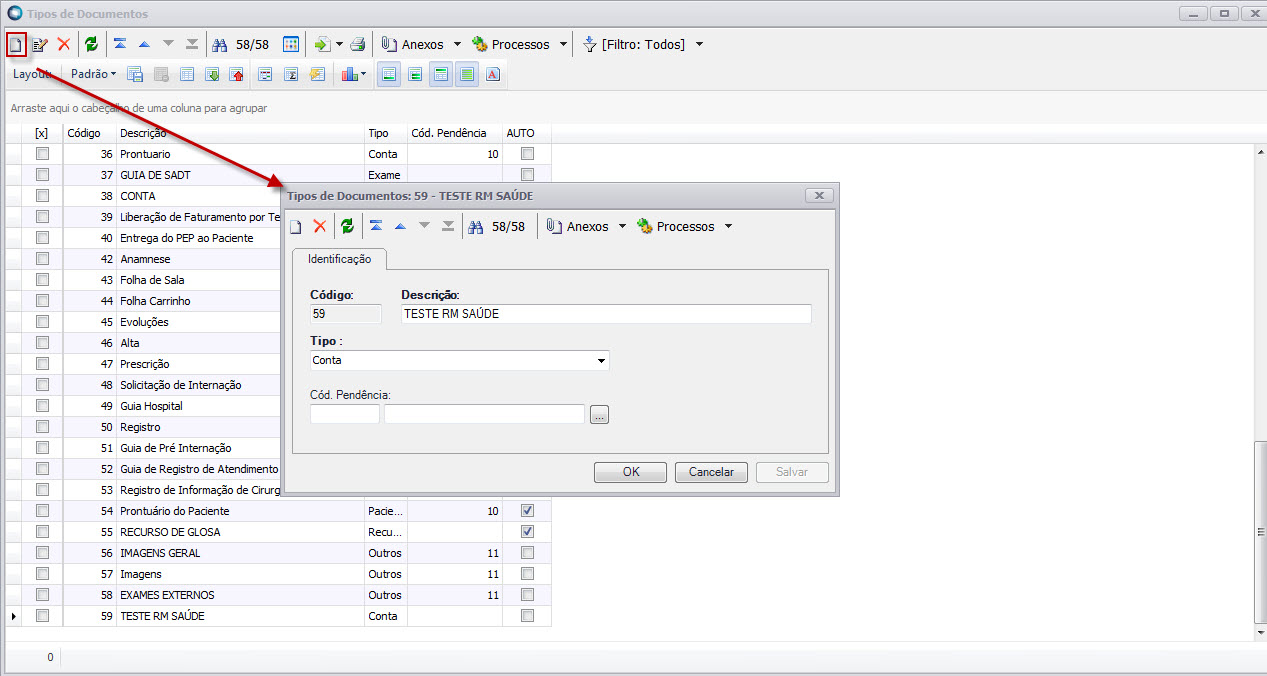Open the Cód. Pendência lookup ellipsis button
This screenshot has width=1267, height=676.
click(x=599, y=414)
